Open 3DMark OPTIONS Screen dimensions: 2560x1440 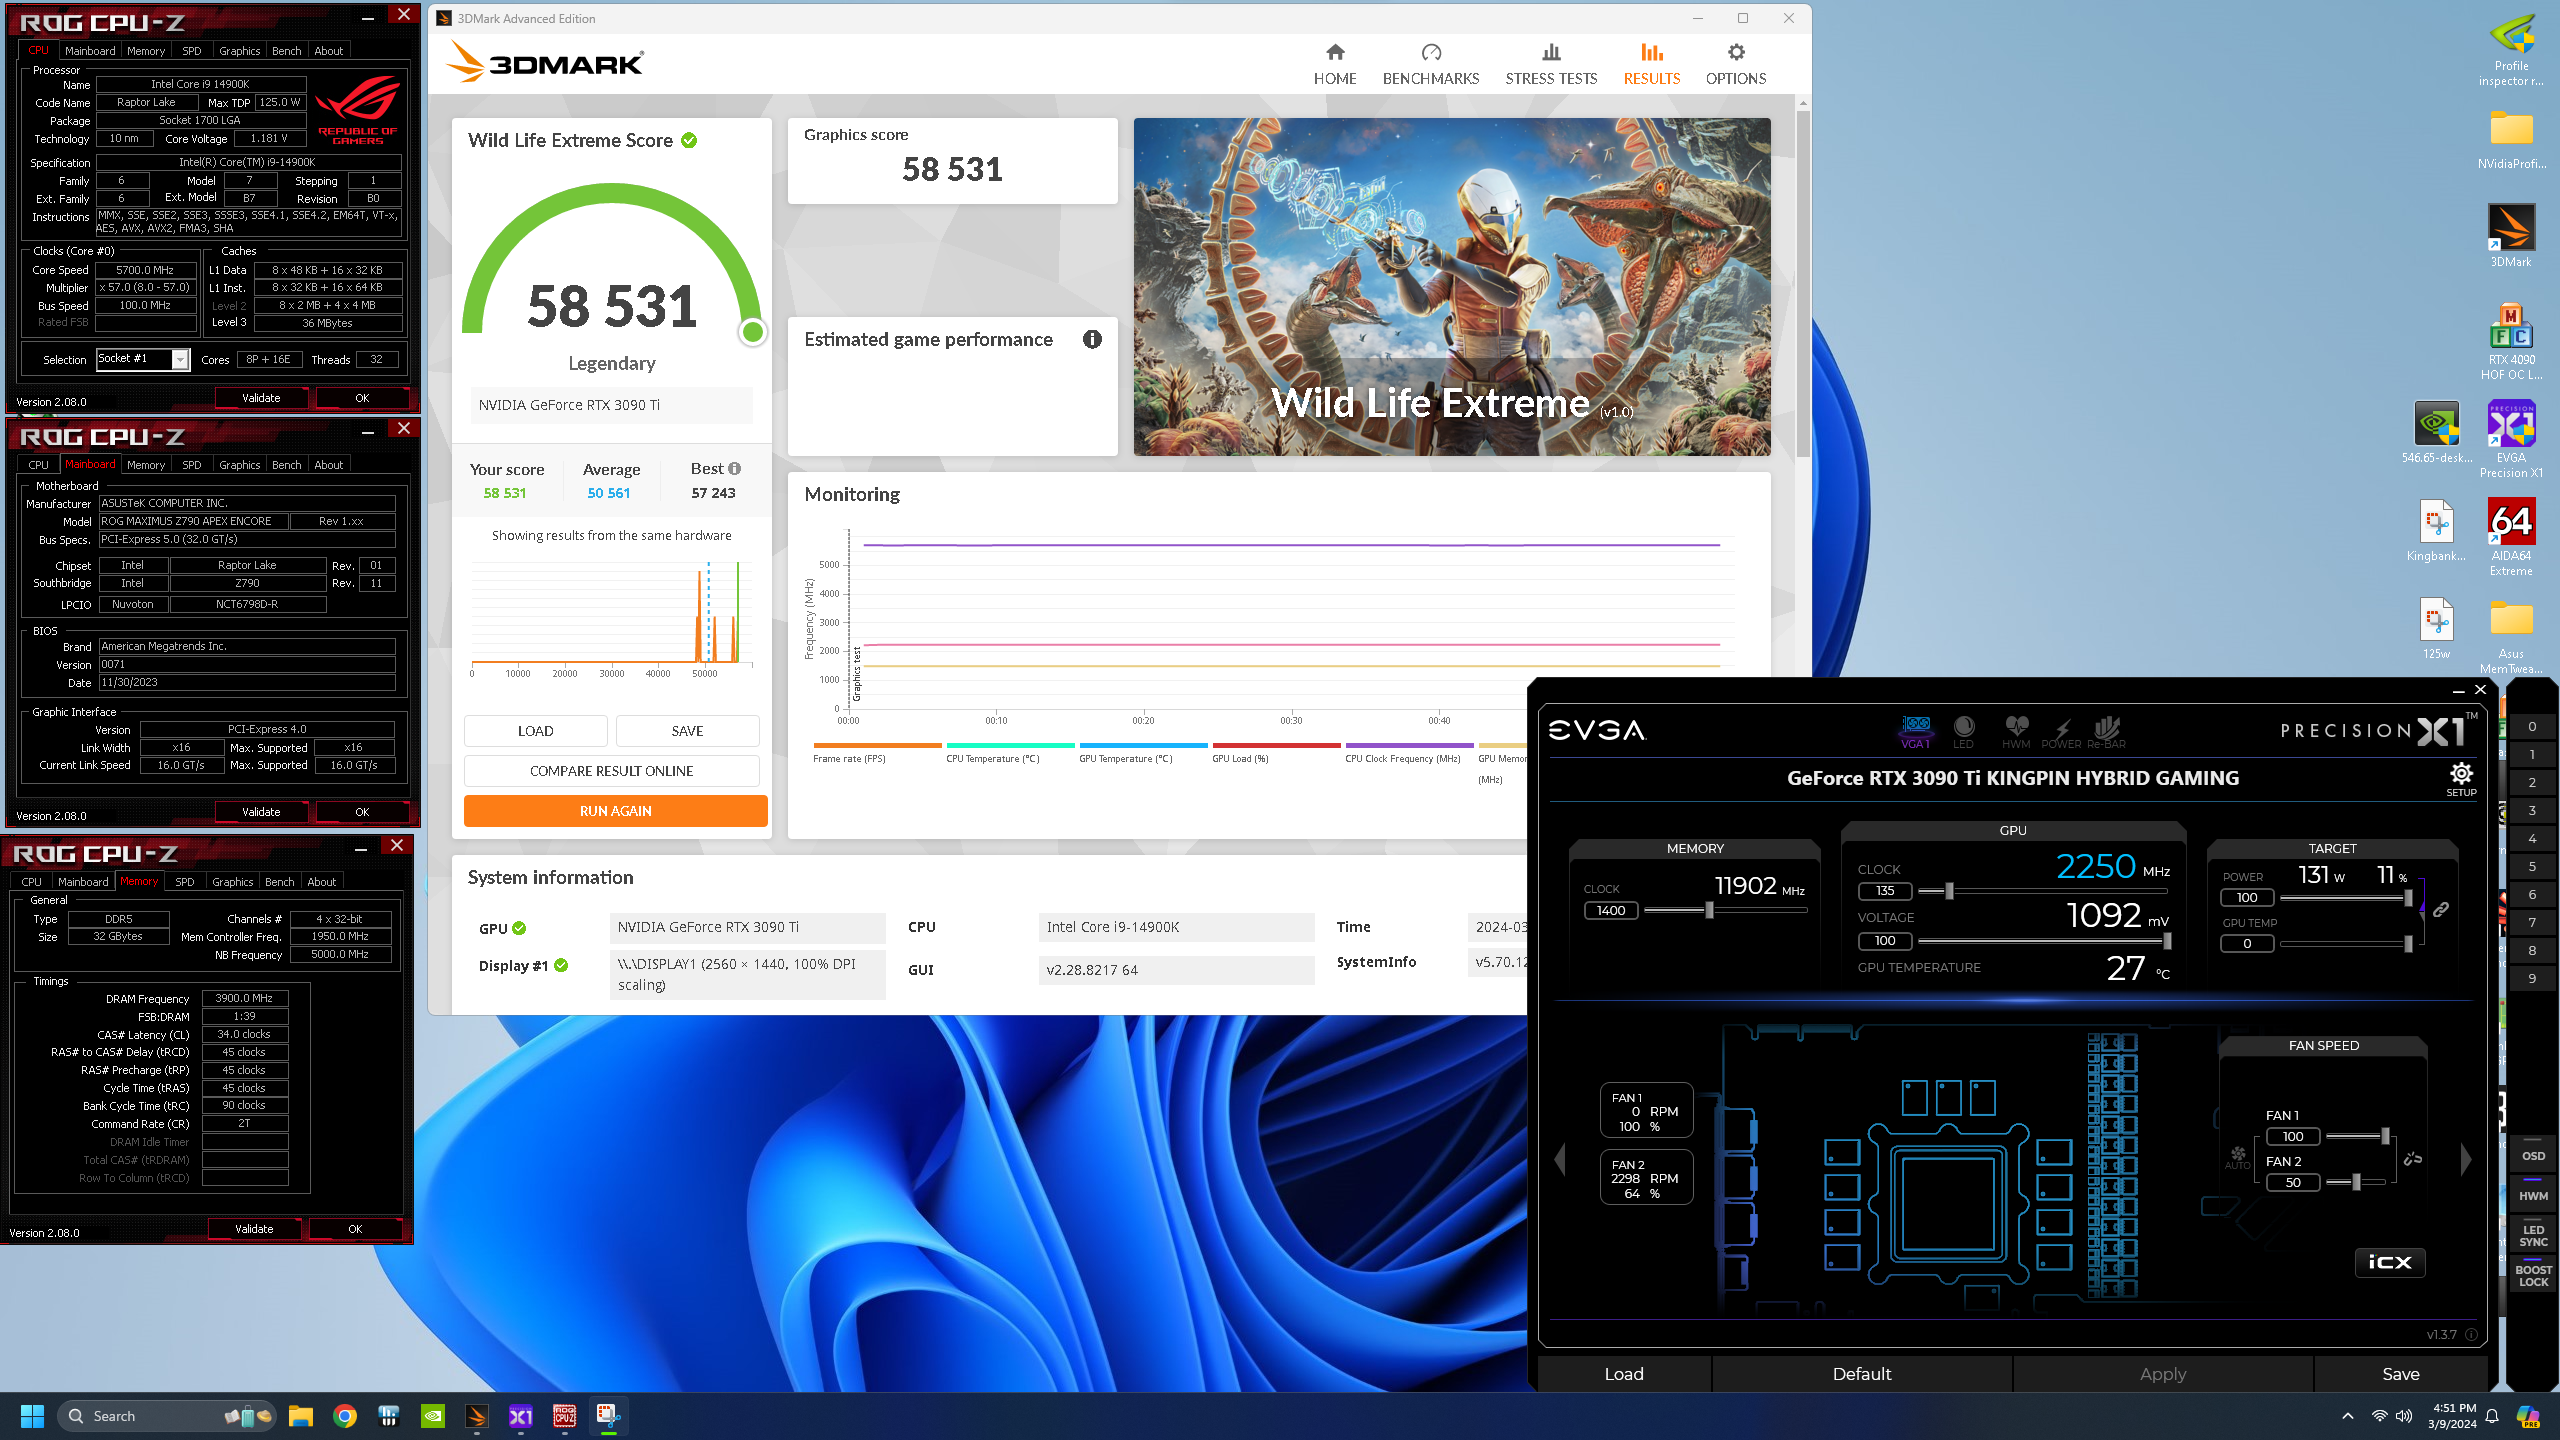coord(1736,64)
